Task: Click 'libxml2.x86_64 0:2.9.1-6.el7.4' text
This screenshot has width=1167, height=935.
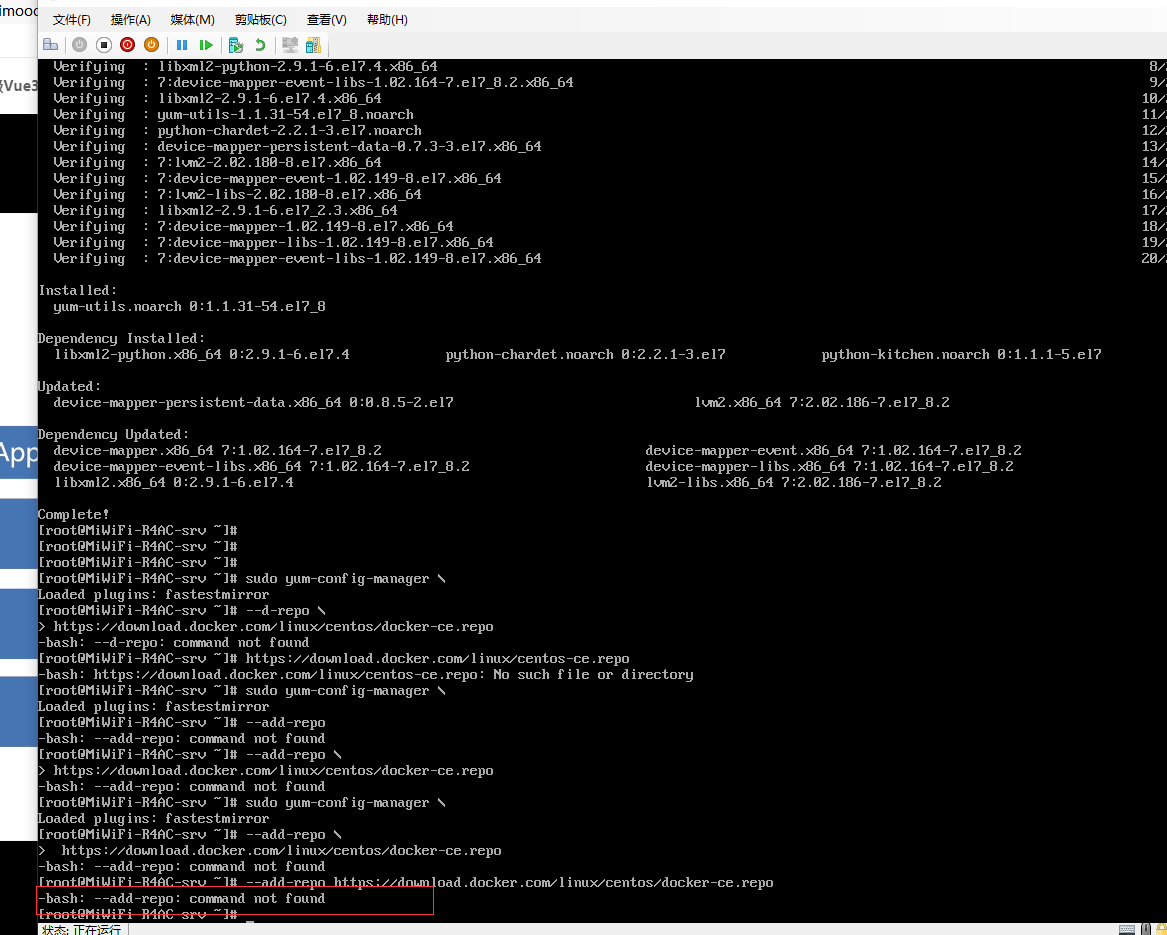Action: click(173, 482)
